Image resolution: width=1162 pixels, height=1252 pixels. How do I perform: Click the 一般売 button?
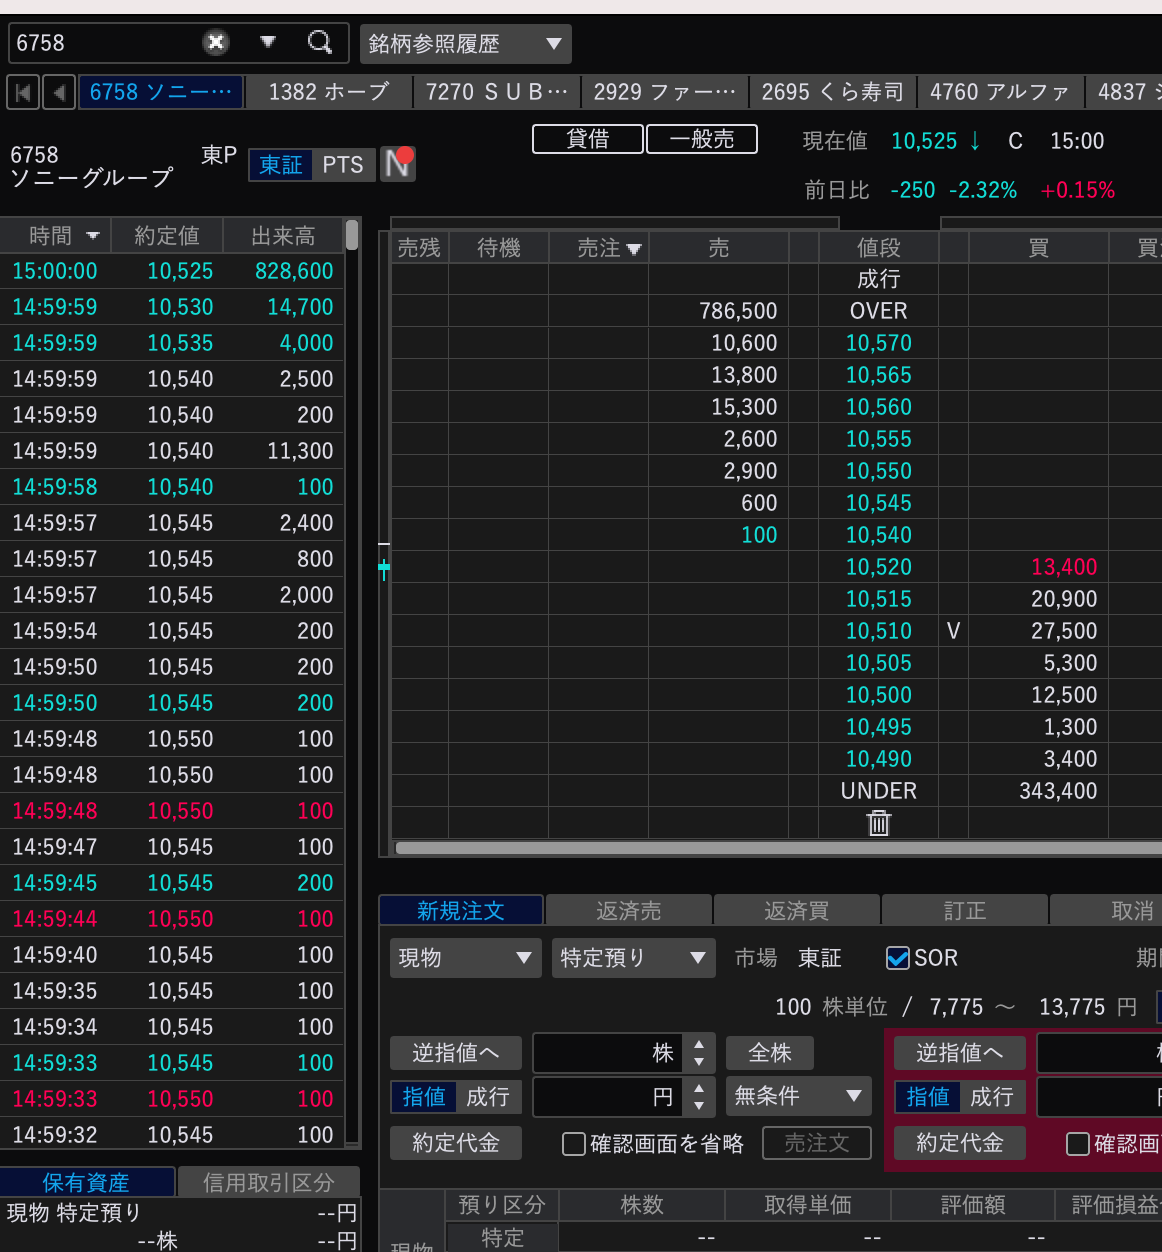pos(702,139)
